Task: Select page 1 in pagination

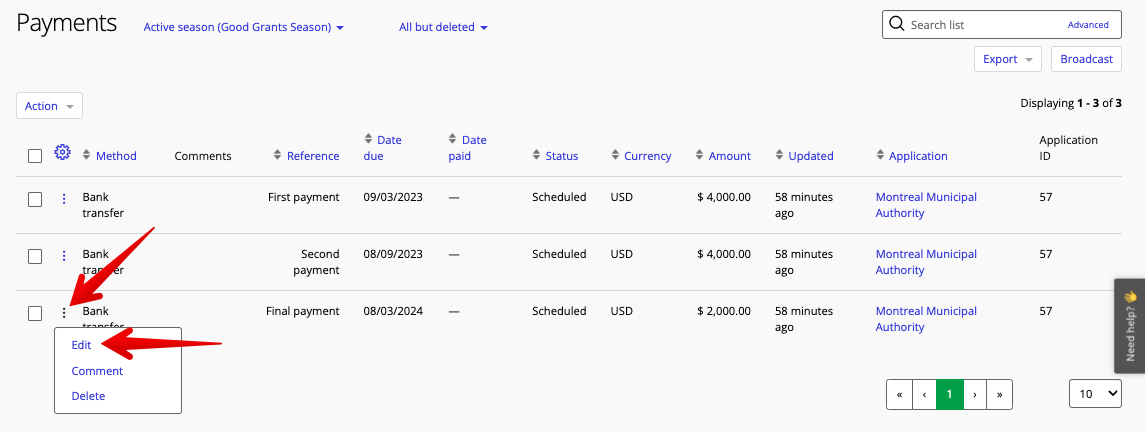Action: point(949,394)
